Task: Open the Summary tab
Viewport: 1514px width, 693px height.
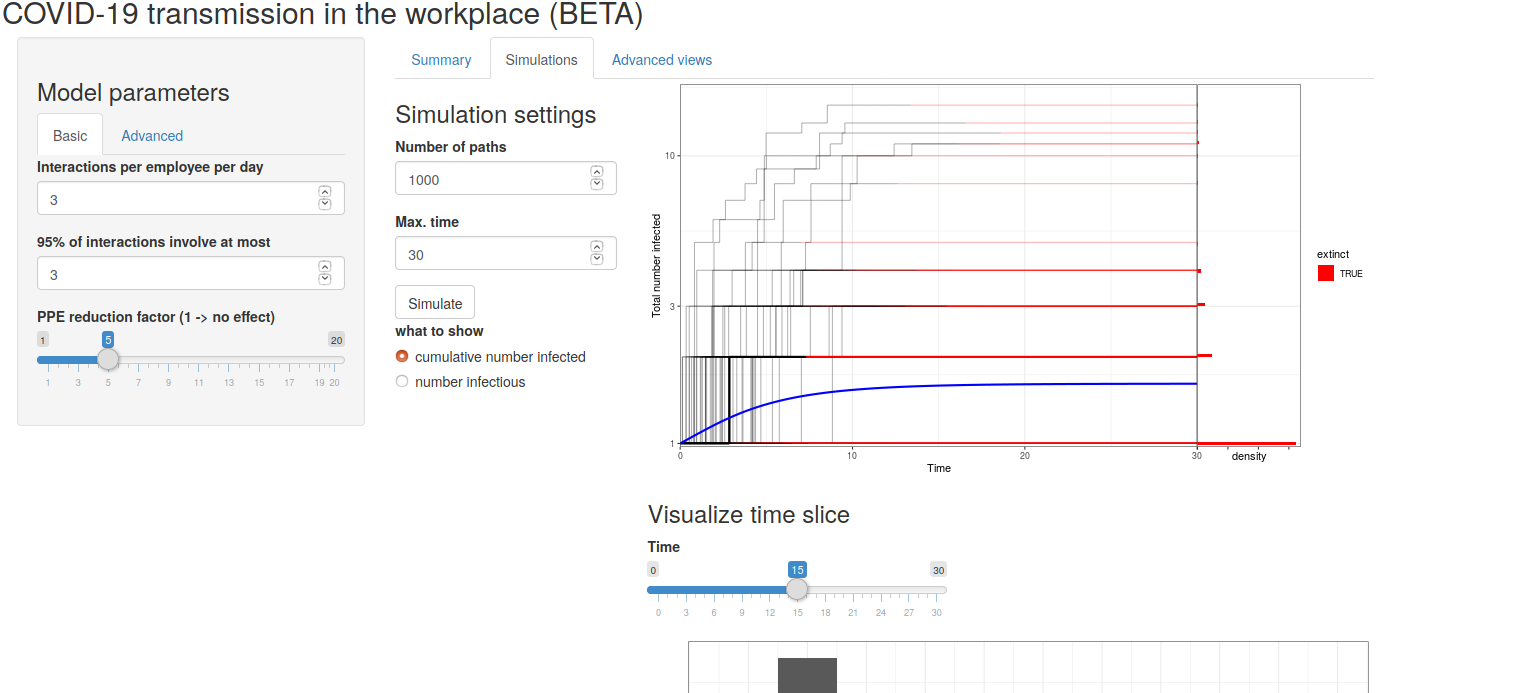Action: pos(441,60)
